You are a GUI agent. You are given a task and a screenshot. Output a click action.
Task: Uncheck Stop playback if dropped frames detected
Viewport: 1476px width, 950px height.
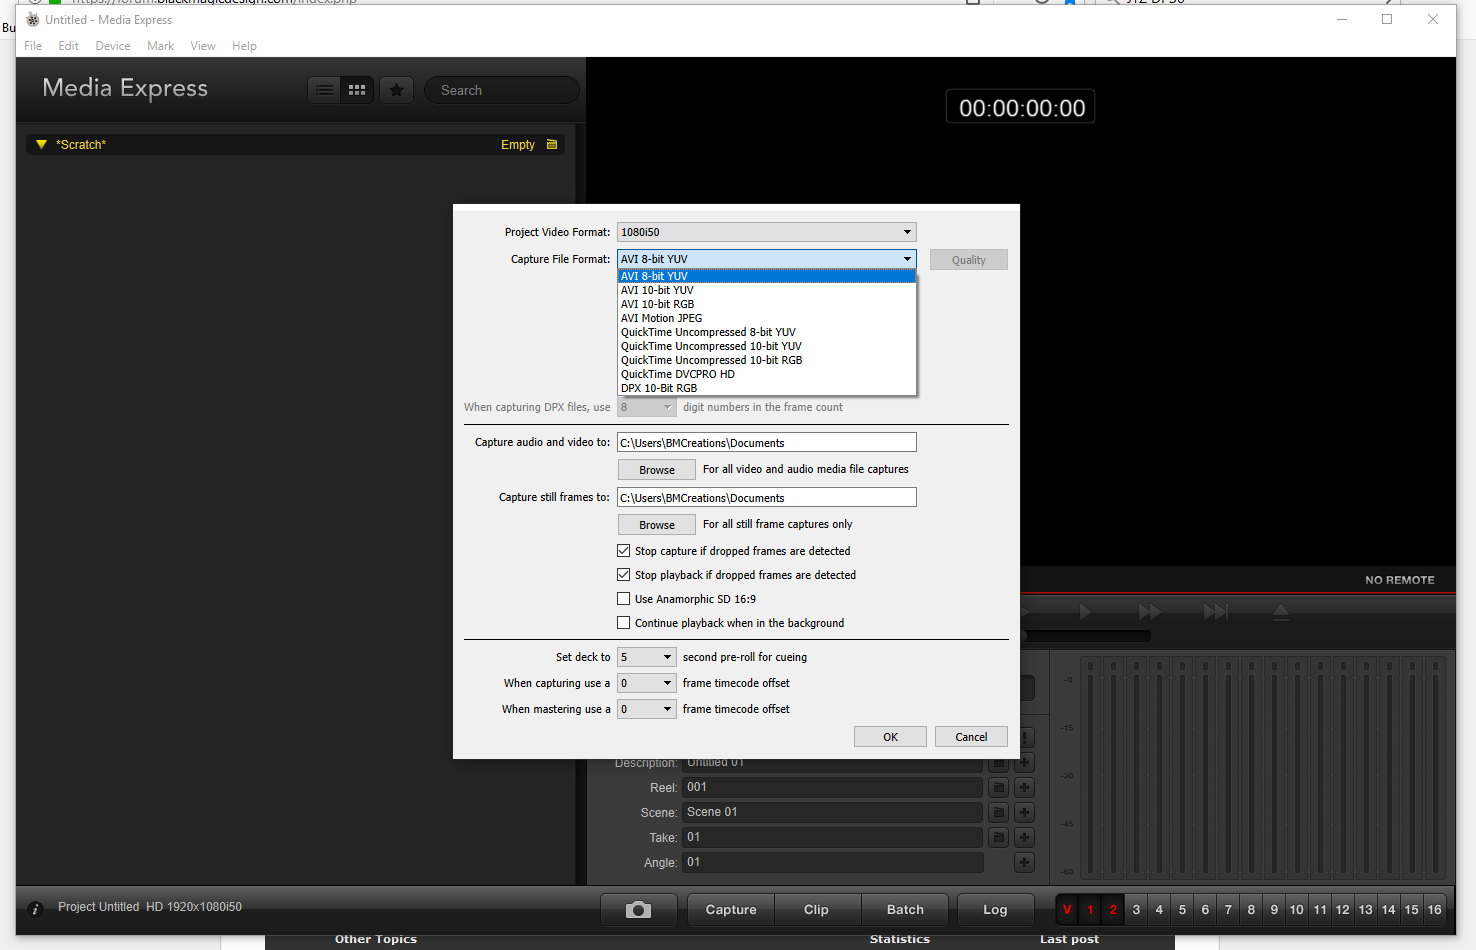(624, 575)
